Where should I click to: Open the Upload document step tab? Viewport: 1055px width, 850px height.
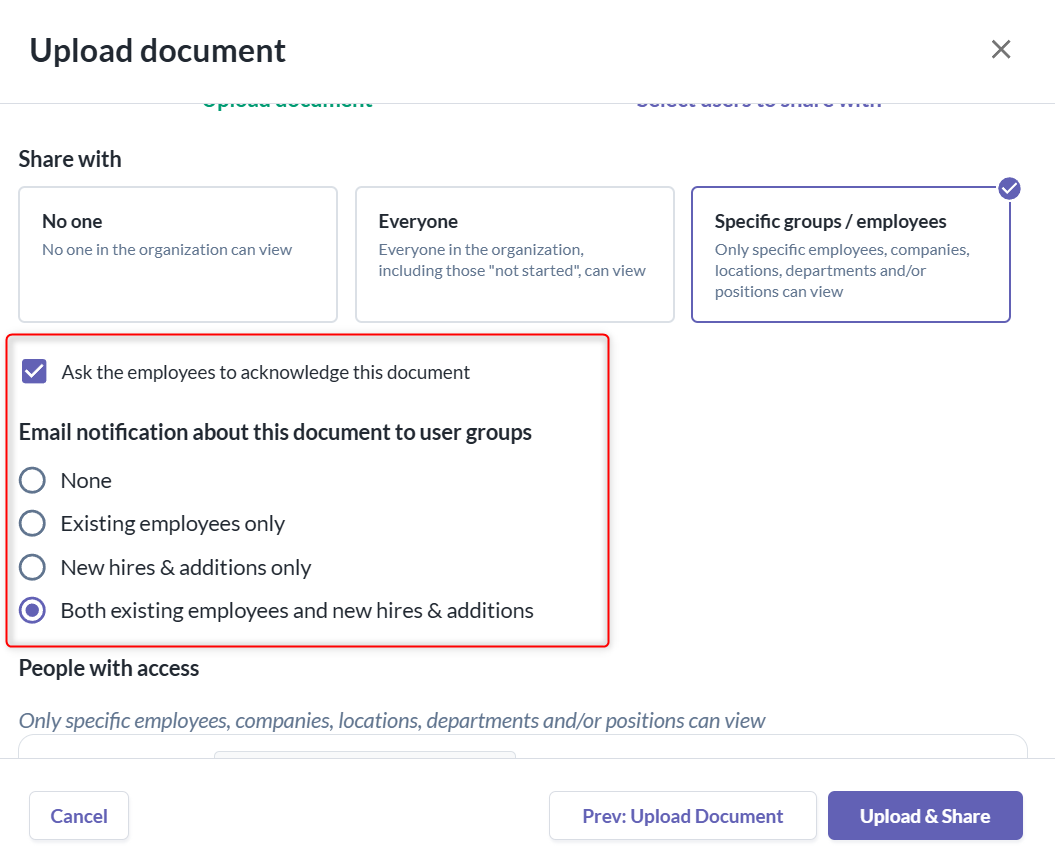[287, 105]
